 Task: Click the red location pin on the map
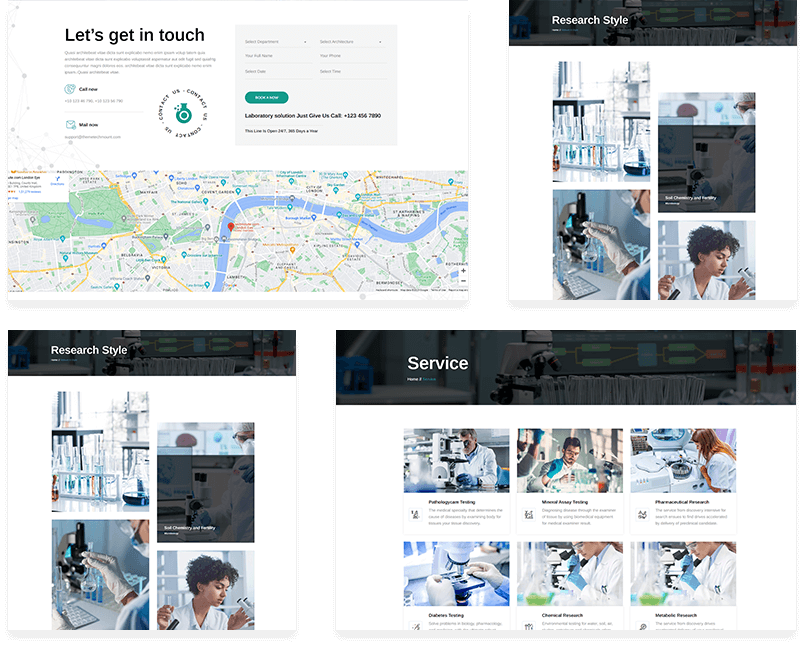[x=231, y=227]
